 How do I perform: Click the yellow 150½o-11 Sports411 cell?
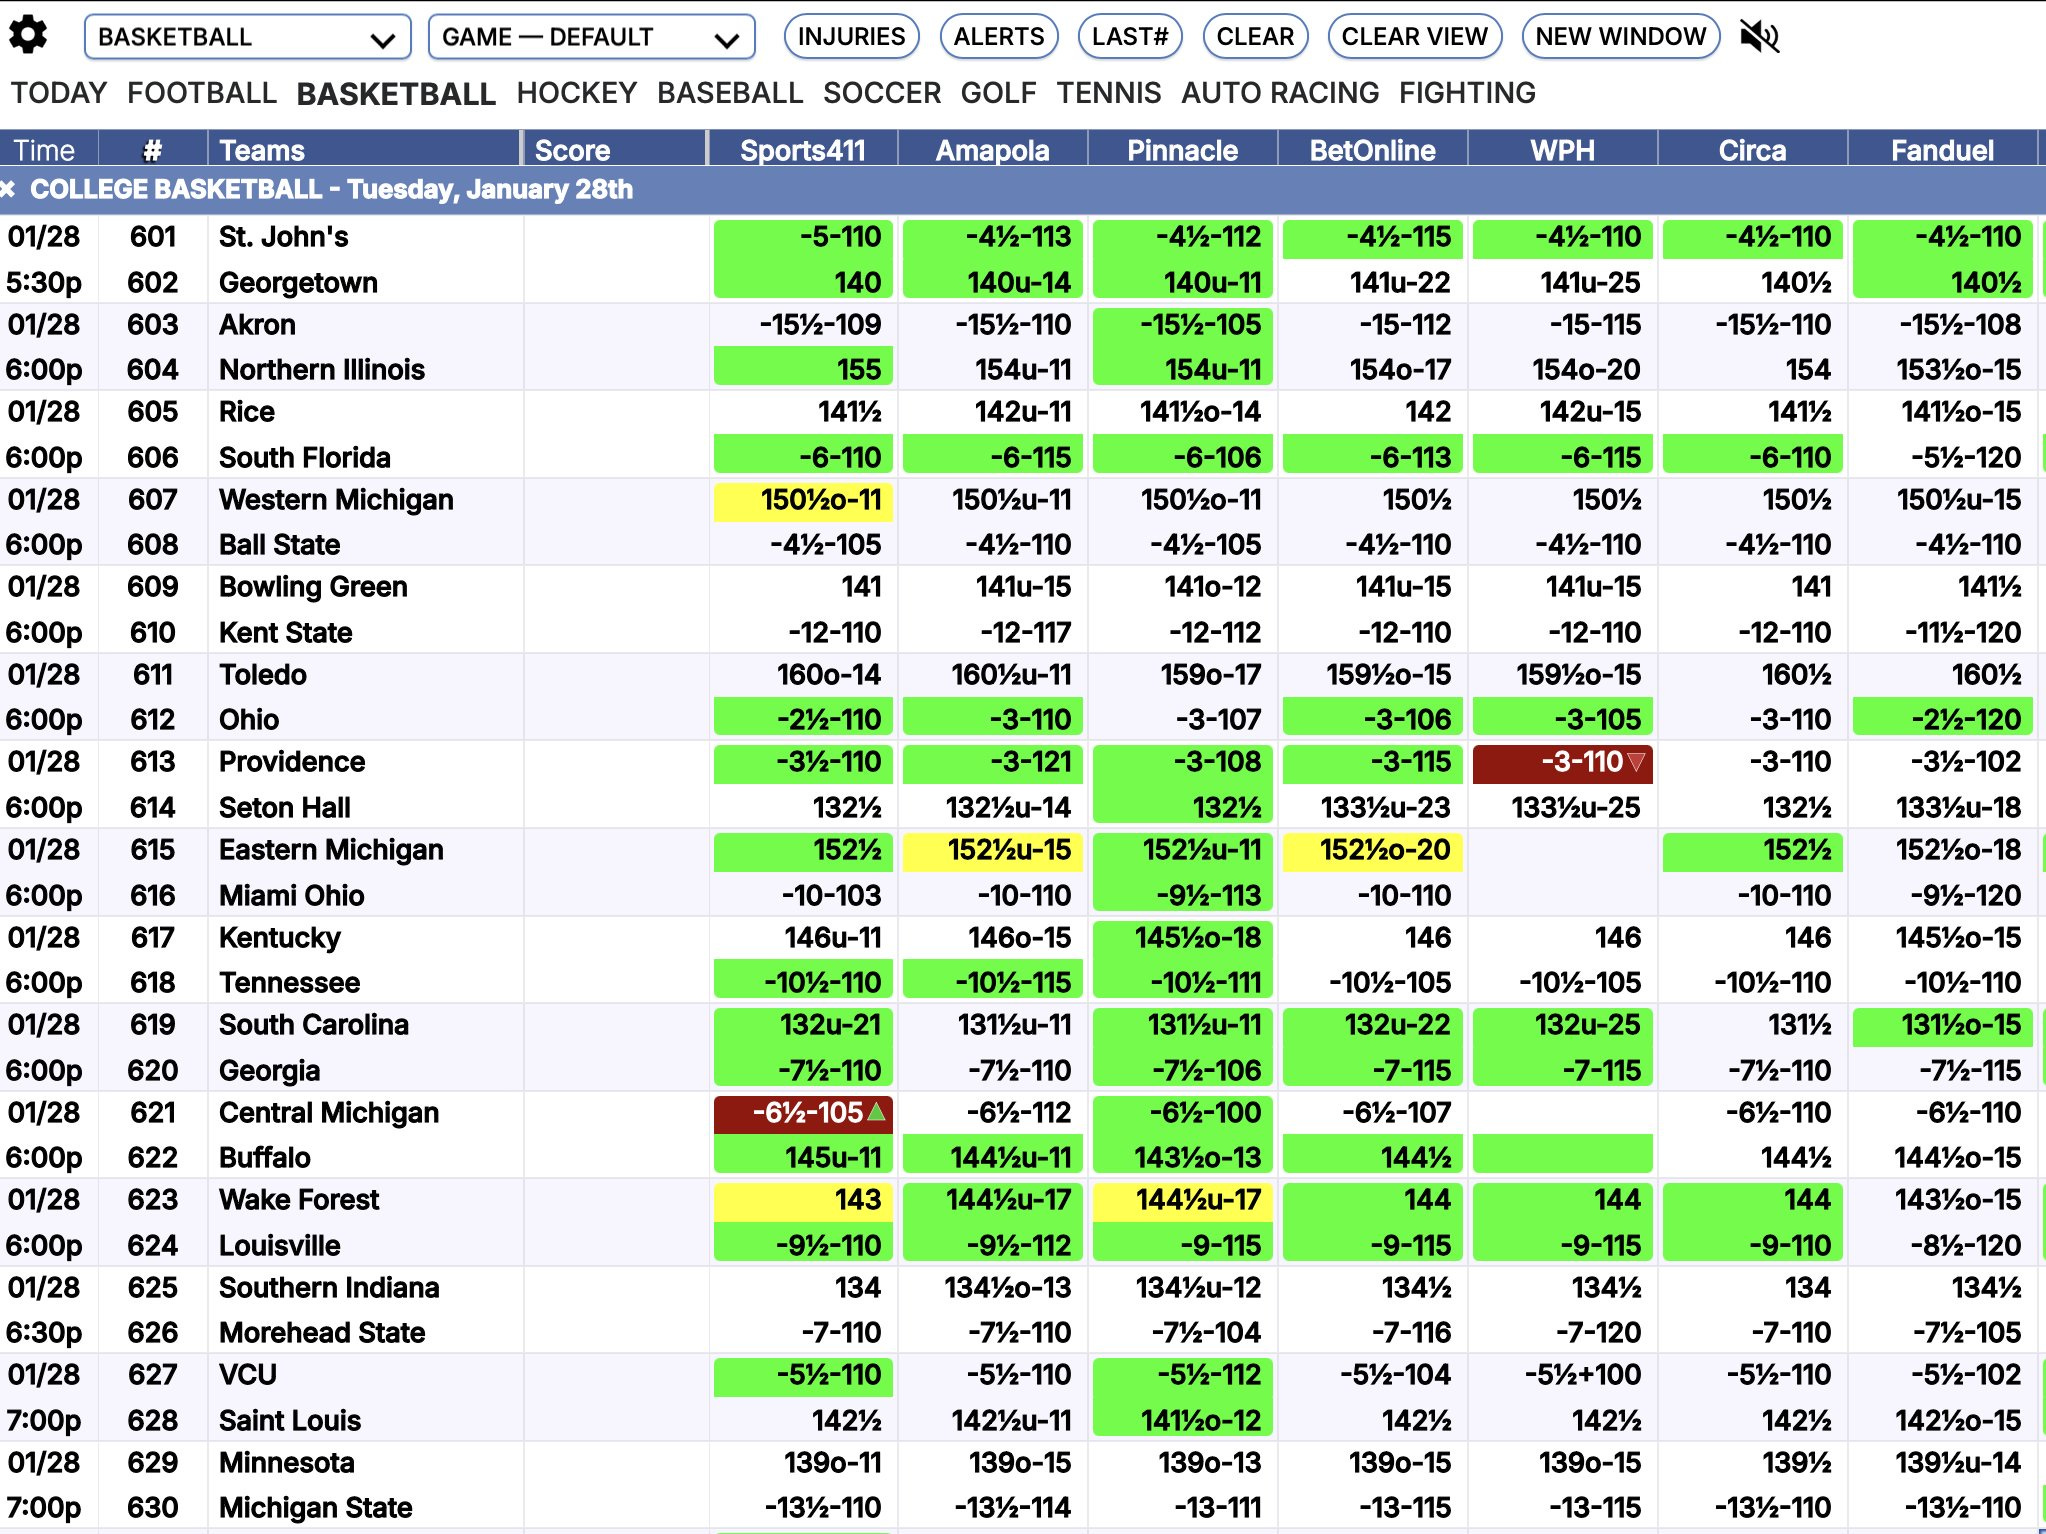803,500
